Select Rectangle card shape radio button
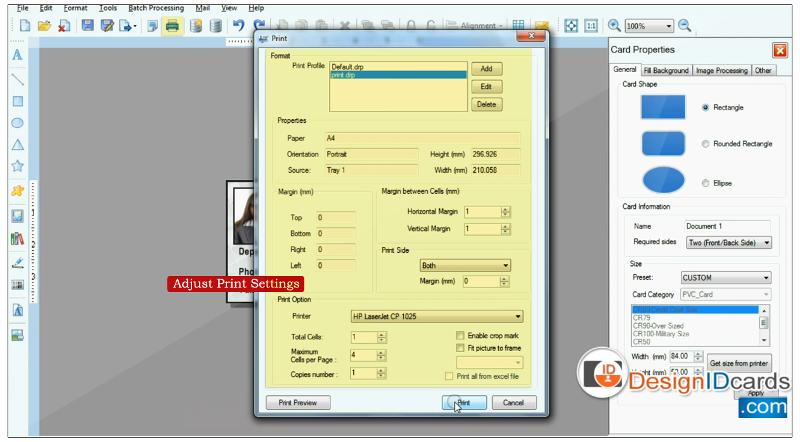Image resolution: width=800 pixels, height=442 pixels. coord(705,107)
